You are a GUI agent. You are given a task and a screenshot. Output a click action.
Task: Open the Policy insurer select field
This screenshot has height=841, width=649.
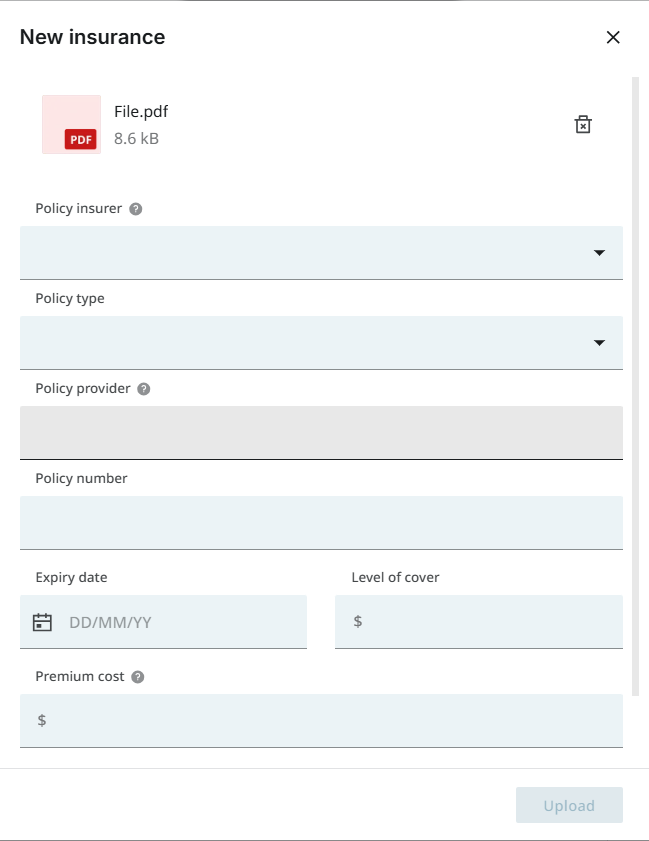pyautogui.click(x=321, y=253)
